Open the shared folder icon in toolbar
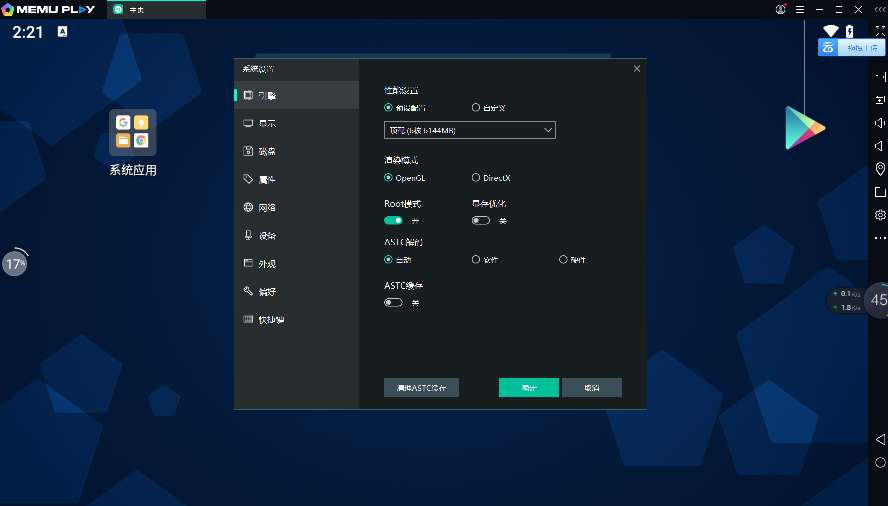888x506 pixels. click(880, 192)
